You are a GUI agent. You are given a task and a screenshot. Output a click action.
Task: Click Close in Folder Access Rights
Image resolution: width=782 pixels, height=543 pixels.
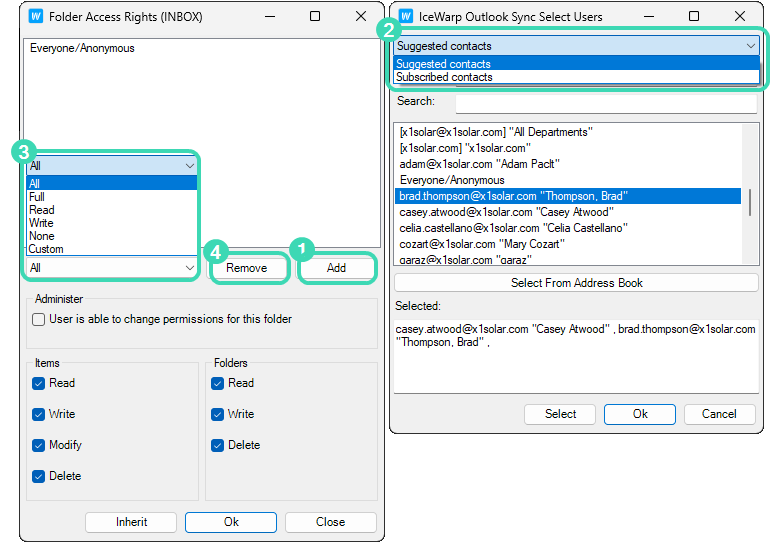[x=331, y=522]
